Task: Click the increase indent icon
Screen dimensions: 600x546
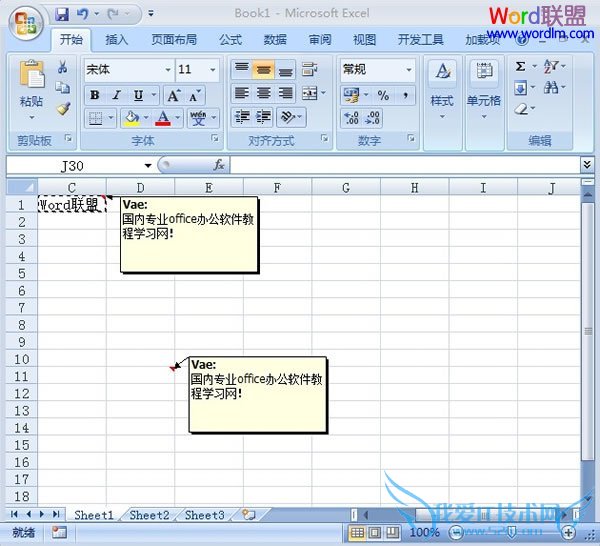Action: click(263, 117)
